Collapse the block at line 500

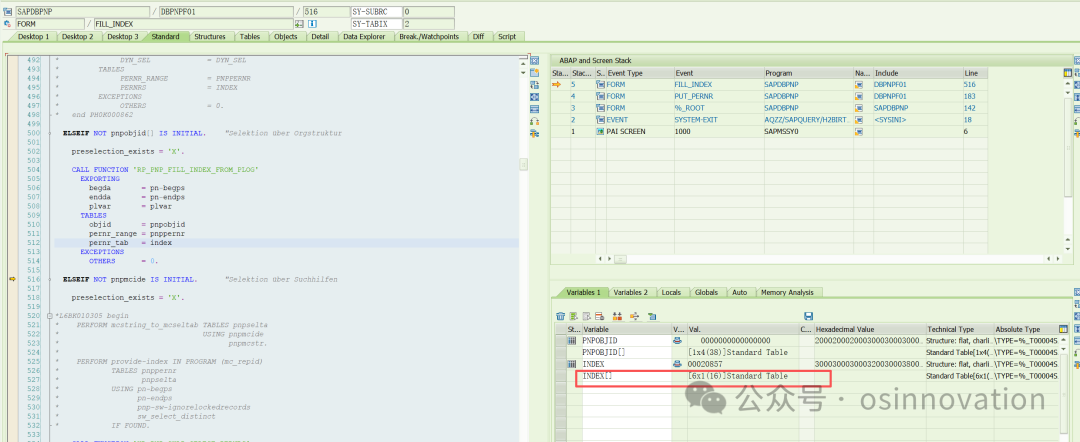click(49, 133)
